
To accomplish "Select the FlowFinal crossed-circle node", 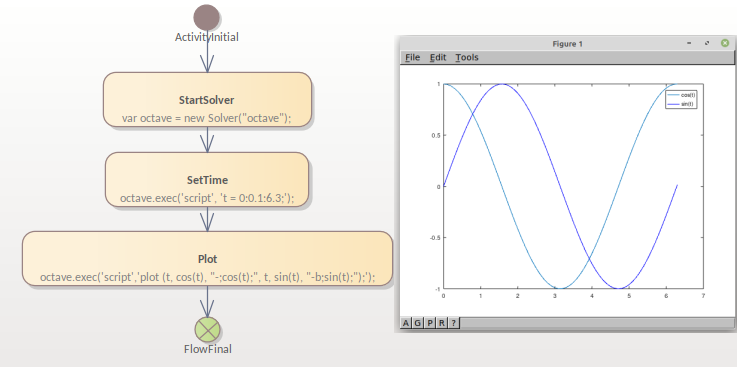I will pos(207,329).
